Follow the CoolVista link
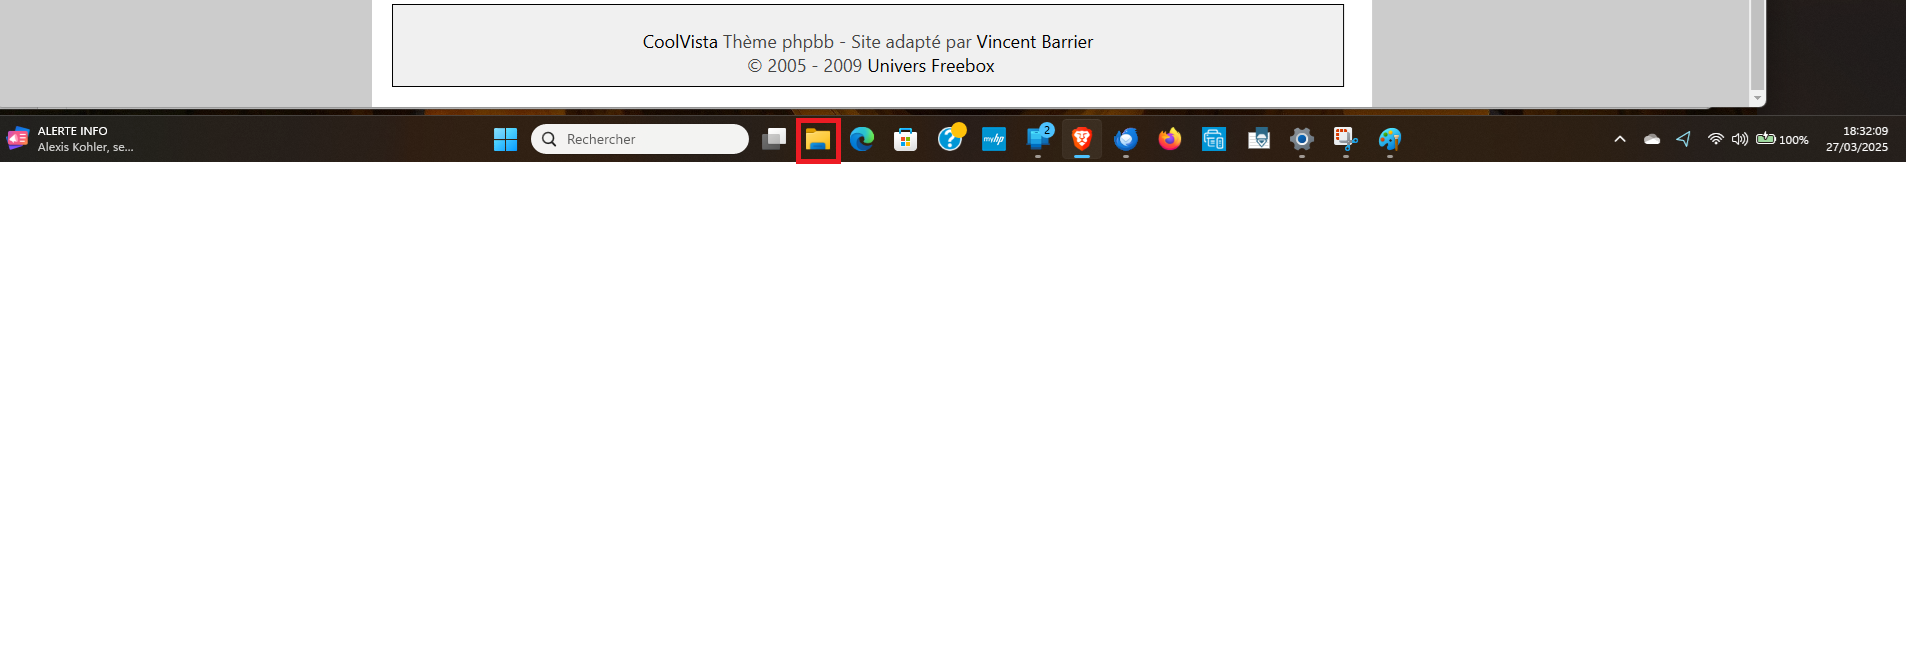The height and width of the screenshot is (648, 1906). click(x=680, y=42)
